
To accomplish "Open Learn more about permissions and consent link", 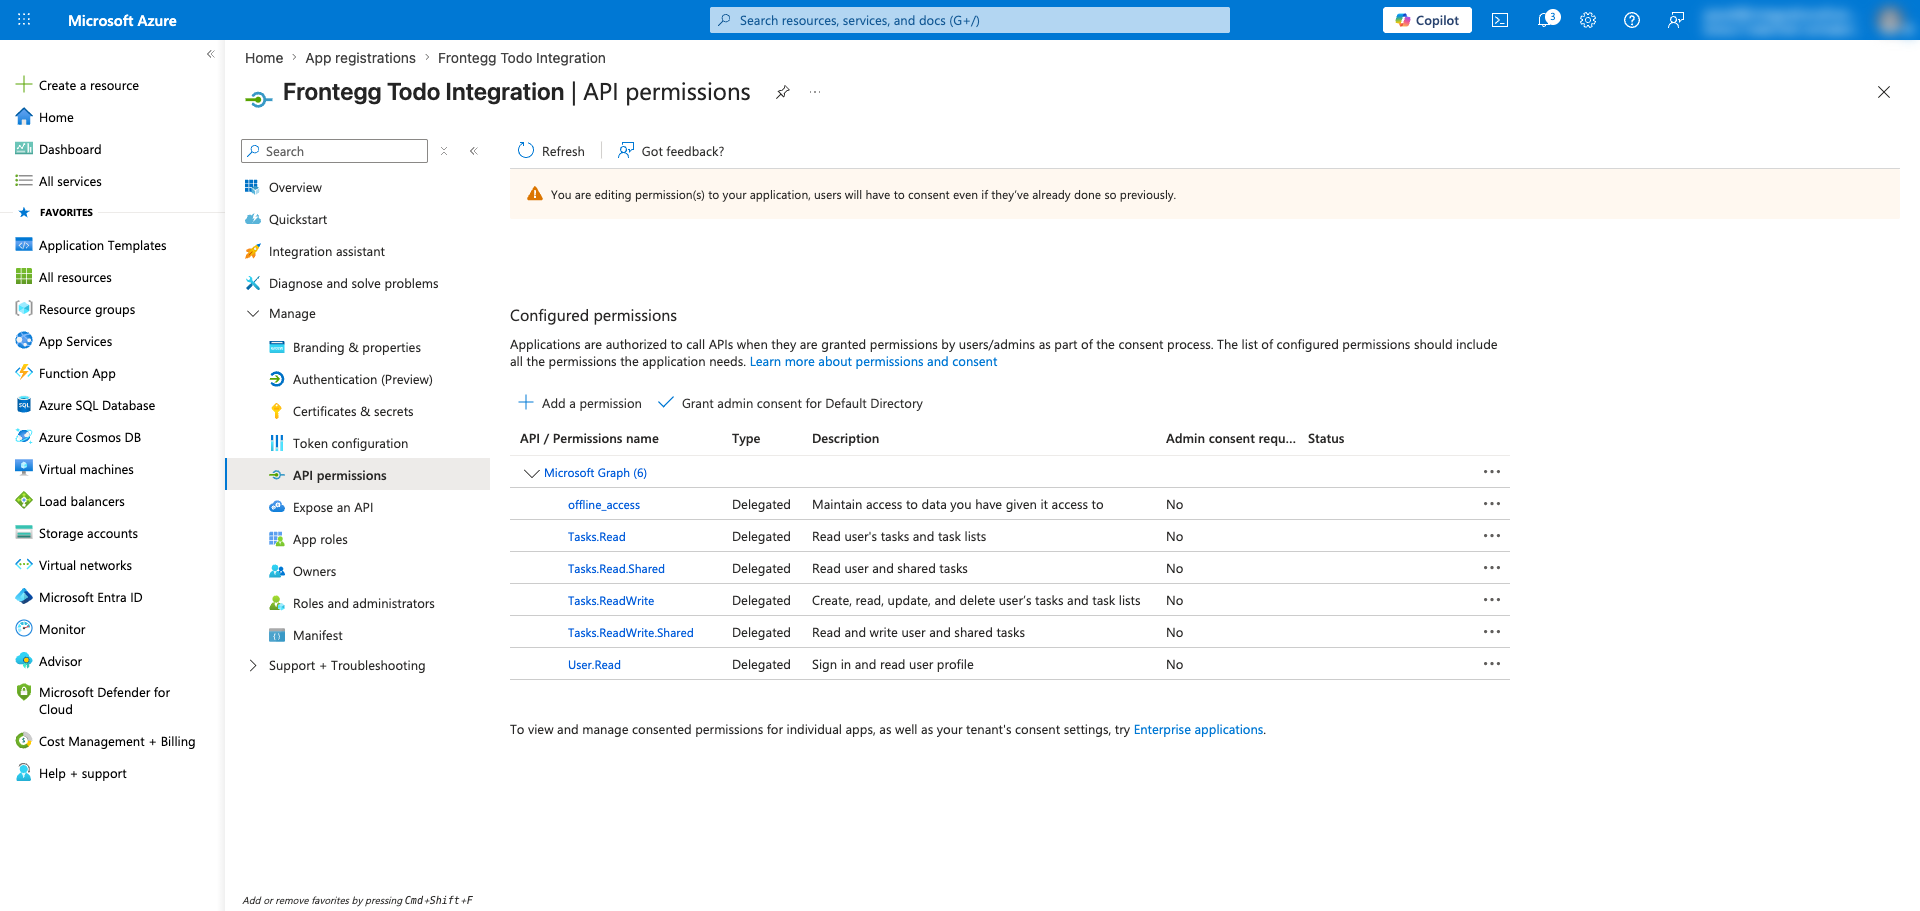I will (873, 362).
